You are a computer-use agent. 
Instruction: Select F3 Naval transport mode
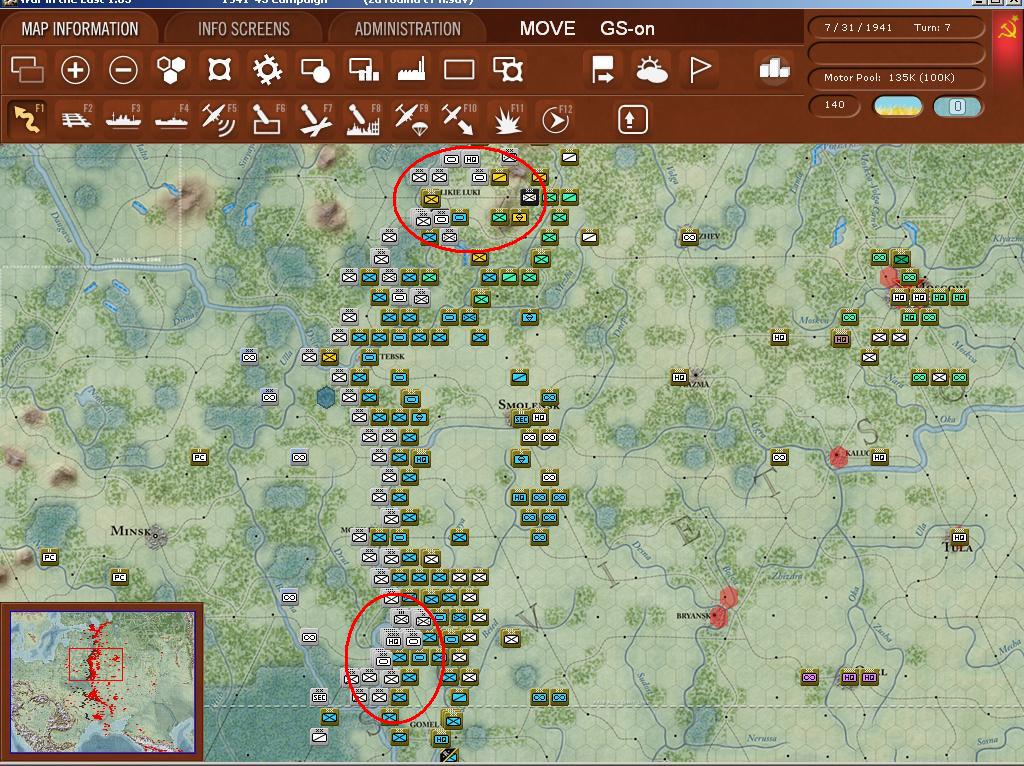click(x=123, y=119)
